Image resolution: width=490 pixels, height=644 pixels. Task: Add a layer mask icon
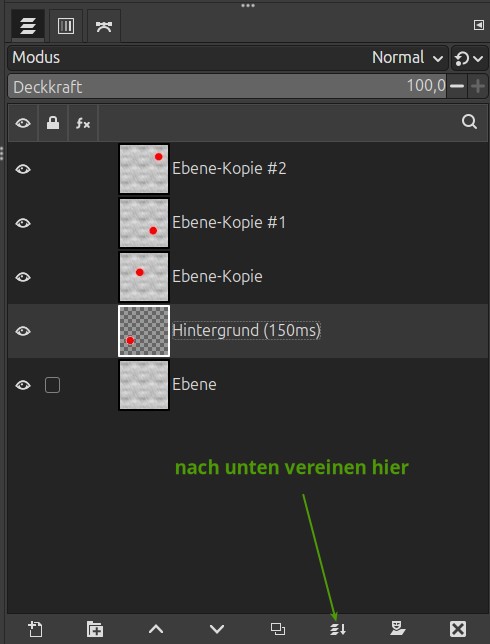(398, 628)
